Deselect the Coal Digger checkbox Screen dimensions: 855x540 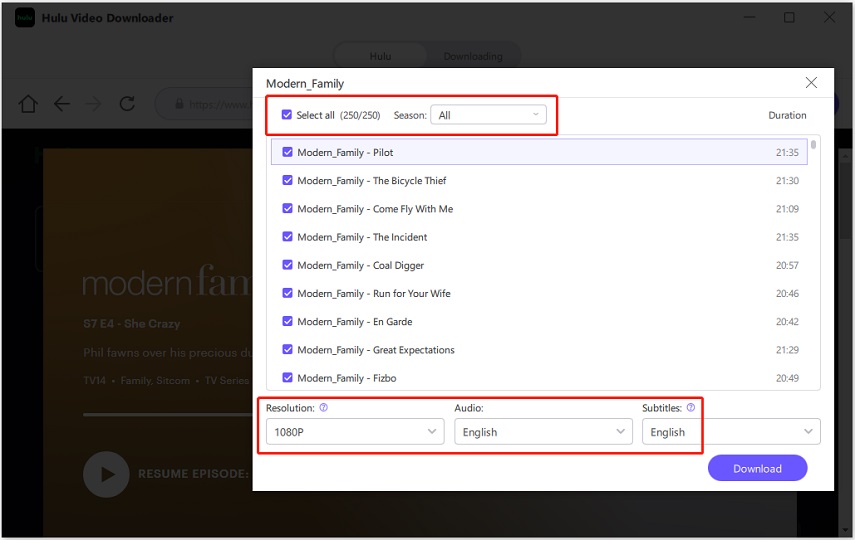click(287, 265)
